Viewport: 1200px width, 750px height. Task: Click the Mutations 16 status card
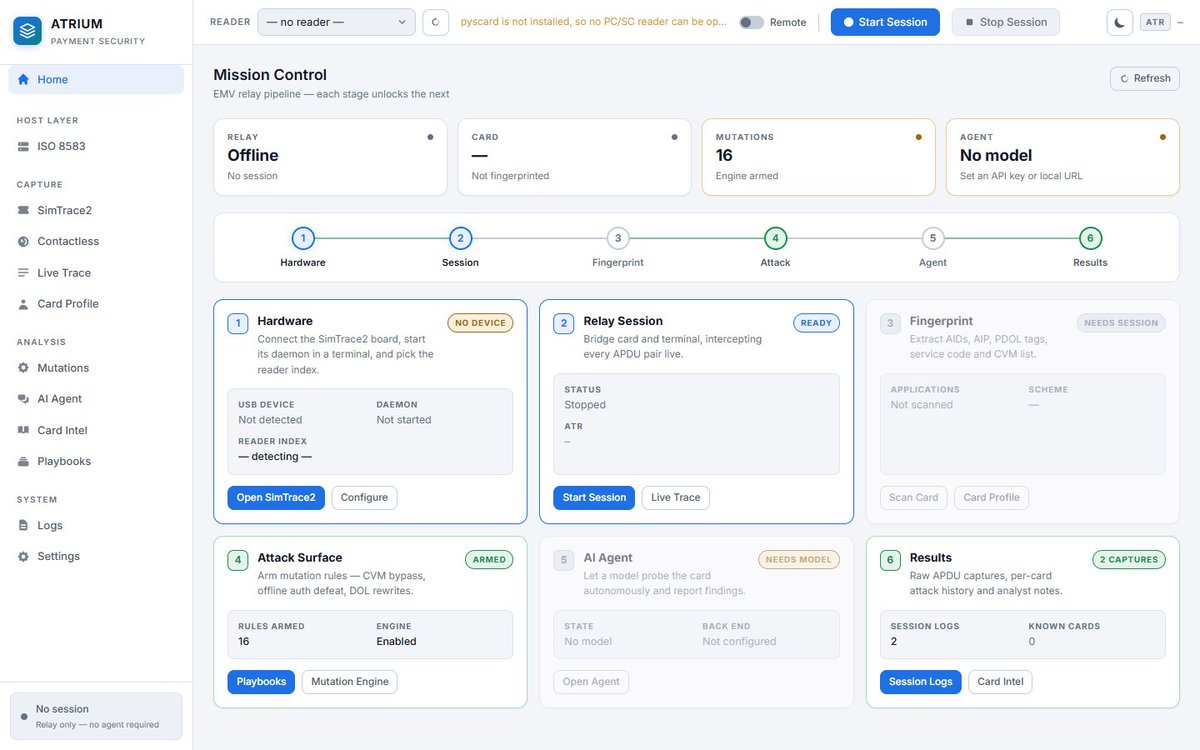pyautogui.click(x=818, y=157)
